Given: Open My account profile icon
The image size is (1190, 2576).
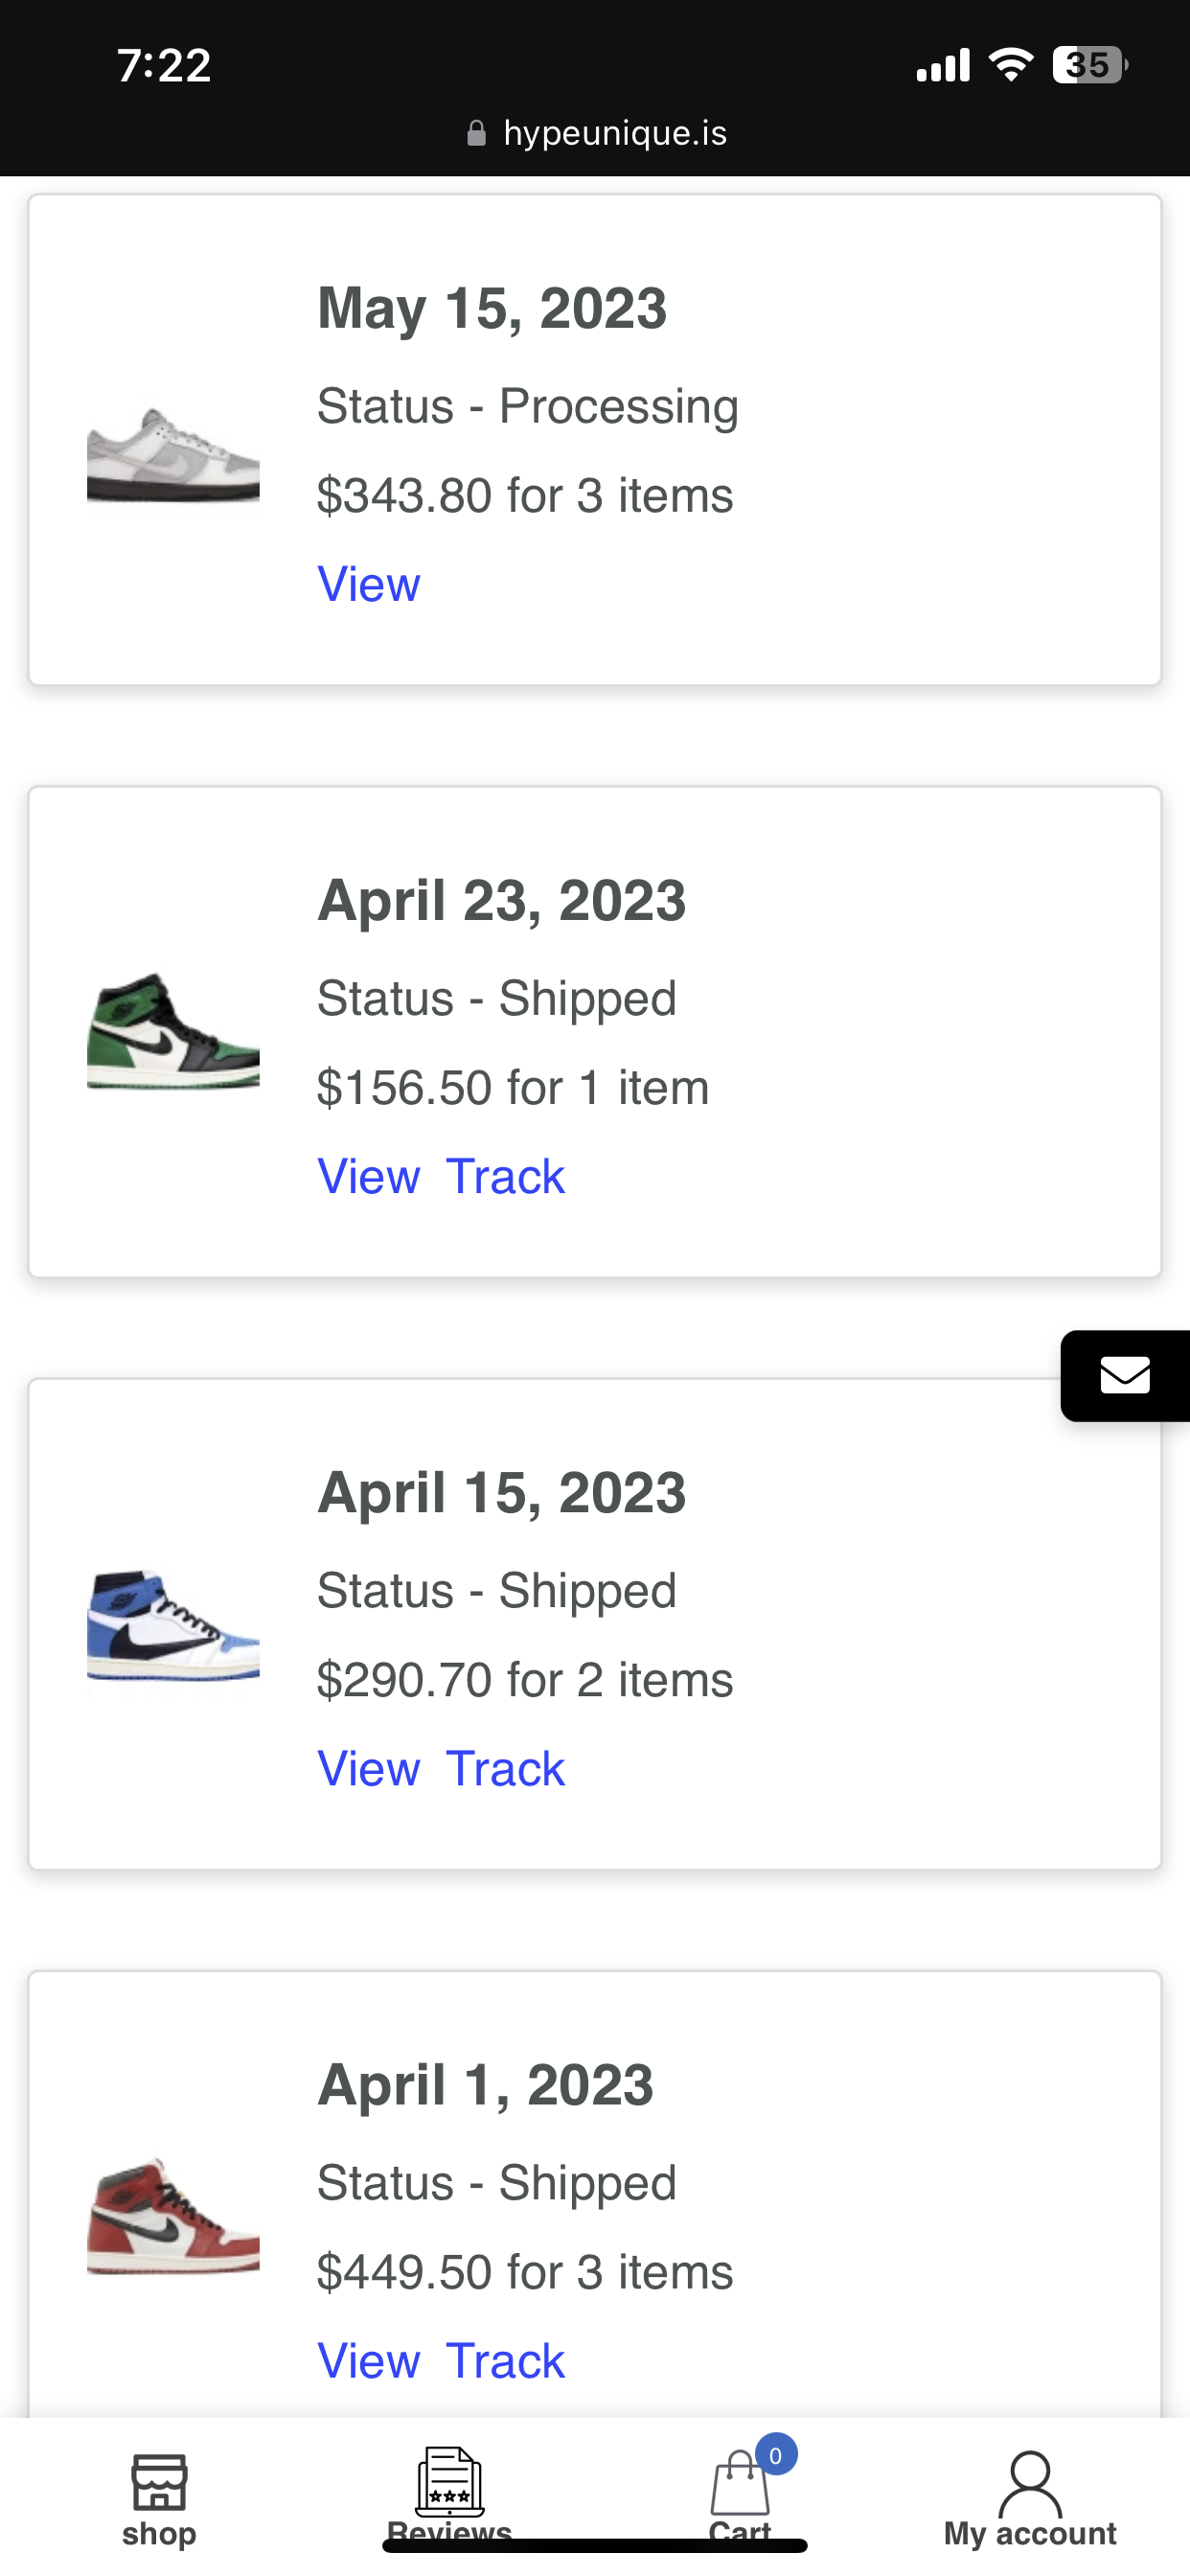Looking at the screenshot, I should coord(1030,2485).
